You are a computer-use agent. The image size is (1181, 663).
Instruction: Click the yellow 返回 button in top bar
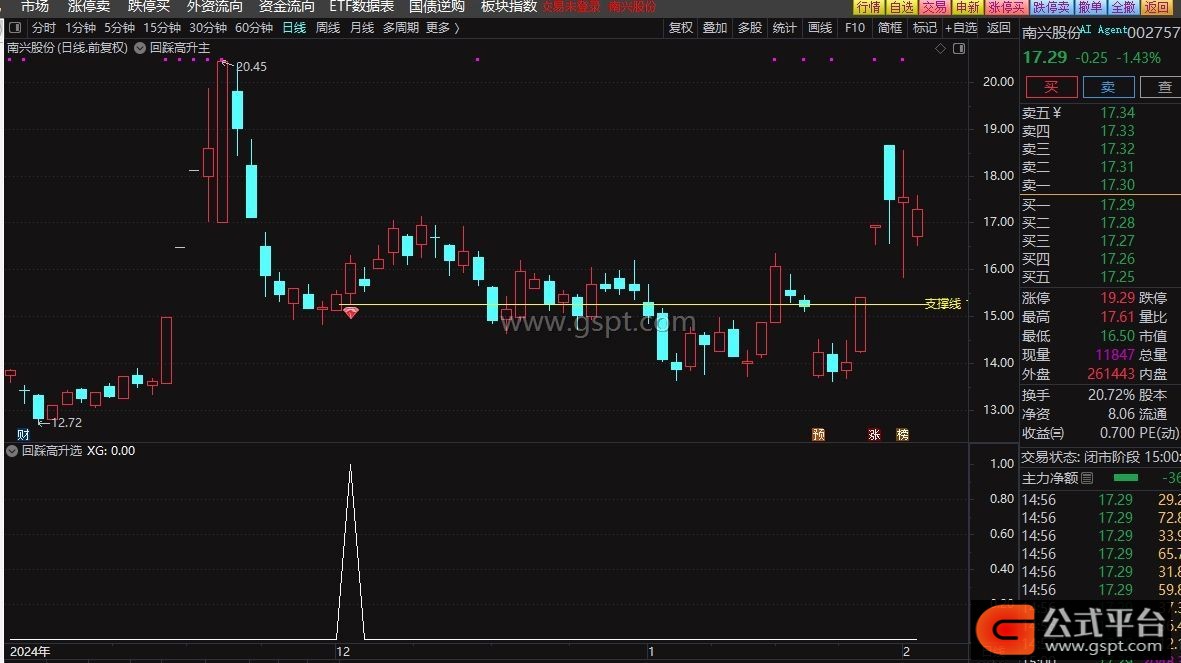1156,7
